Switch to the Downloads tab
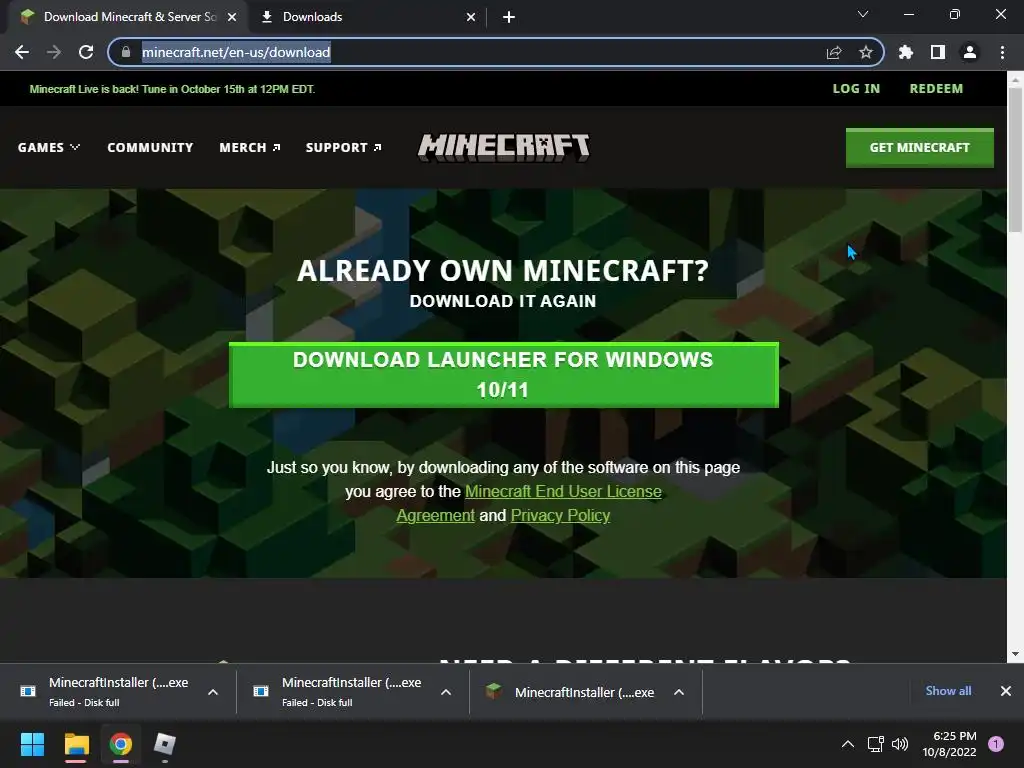The height and width of the screenshot is (768, 1024). tap(367, 17)
